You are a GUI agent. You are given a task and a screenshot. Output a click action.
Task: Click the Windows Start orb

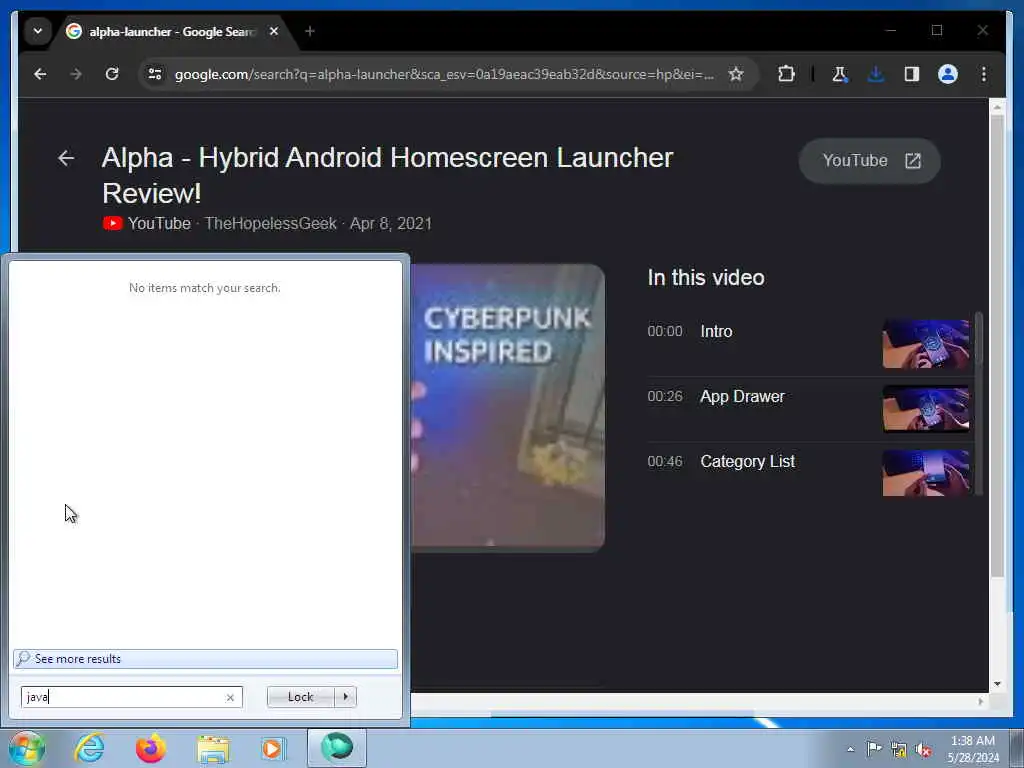tap(26, 748)
